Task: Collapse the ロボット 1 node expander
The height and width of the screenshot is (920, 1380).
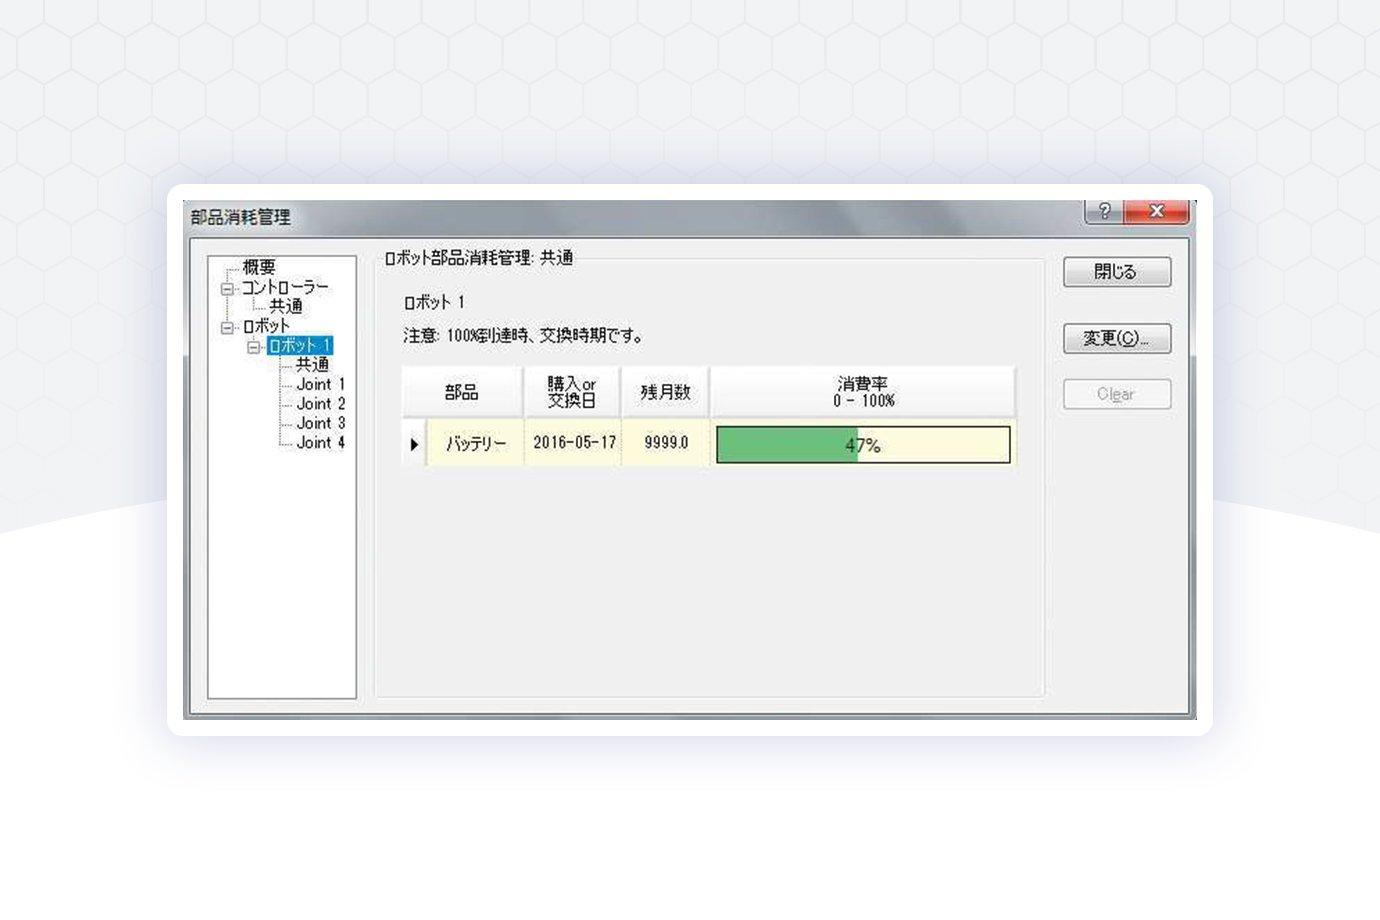Action: (254, 347)
